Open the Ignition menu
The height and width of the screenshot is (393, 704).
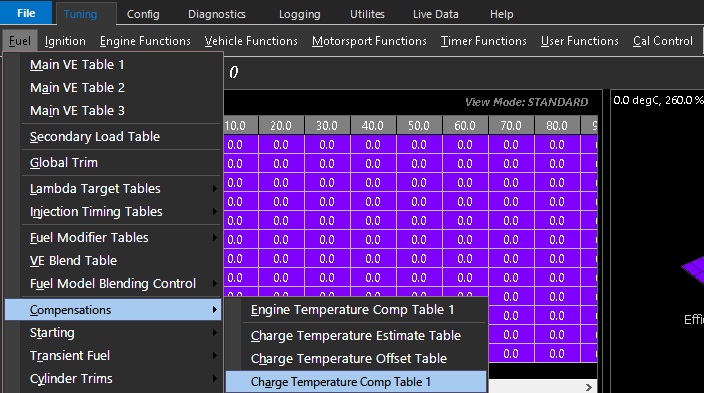tap(65, 41)
